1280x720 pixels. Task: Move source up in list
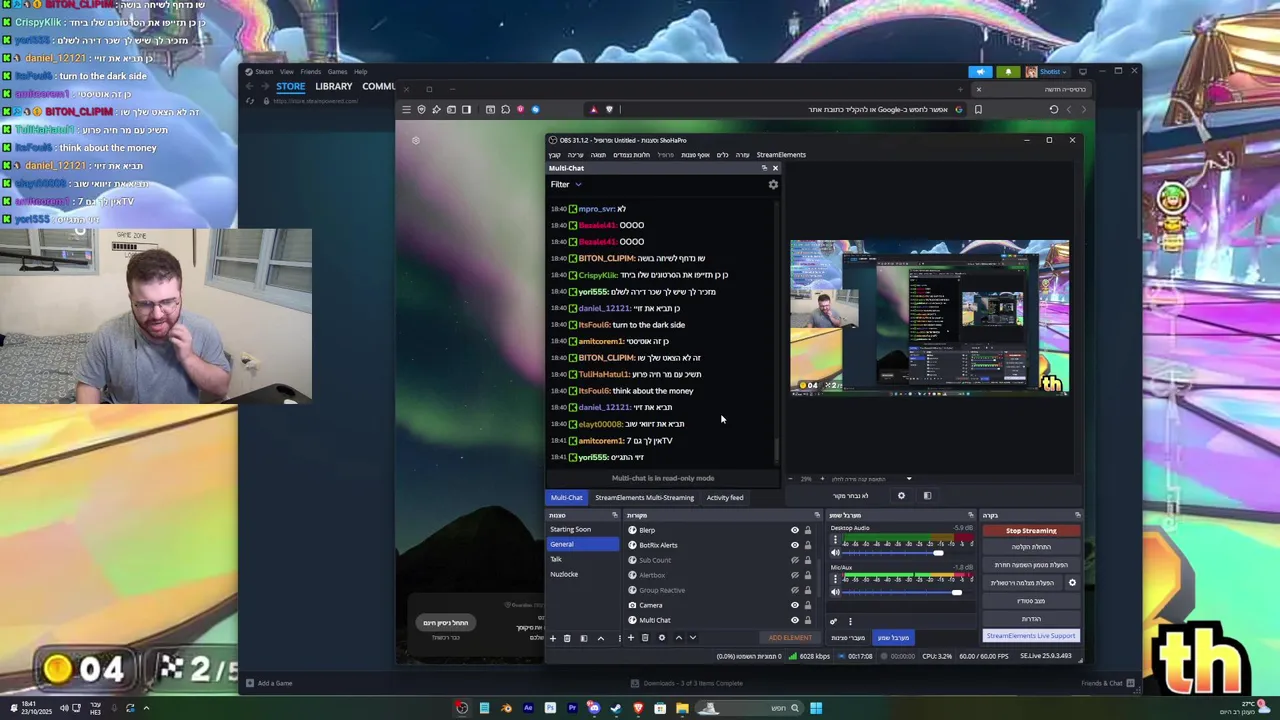pyautogui.click(x=678, y=638)
